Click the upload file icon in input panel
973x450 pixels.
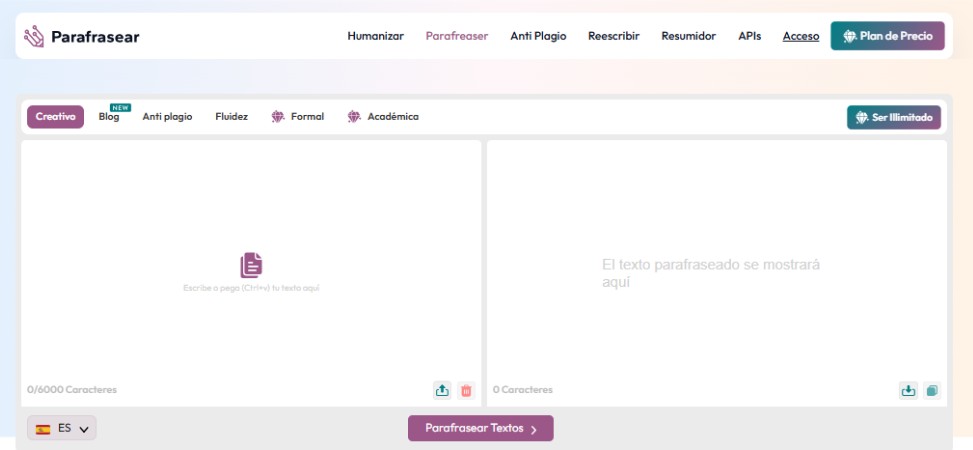442,390
